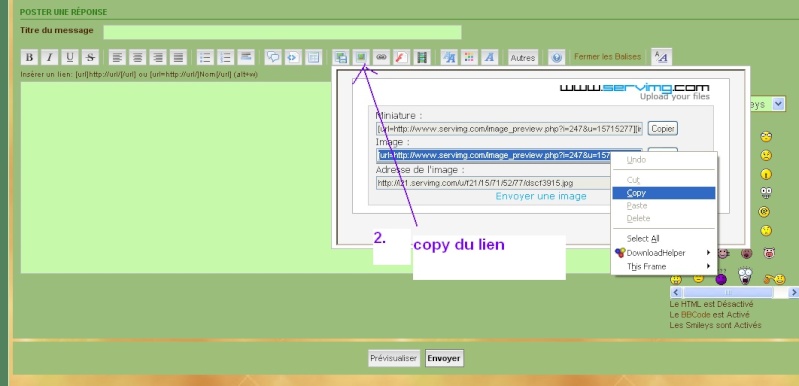799x386 pixels.
Task: Click Undo in the context menu
Action: pyautogui.click(x=663, y=160)
